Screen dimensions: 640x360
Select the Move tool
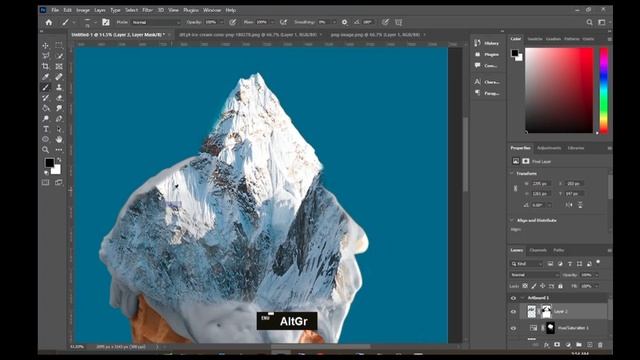[x=45, y=45]
